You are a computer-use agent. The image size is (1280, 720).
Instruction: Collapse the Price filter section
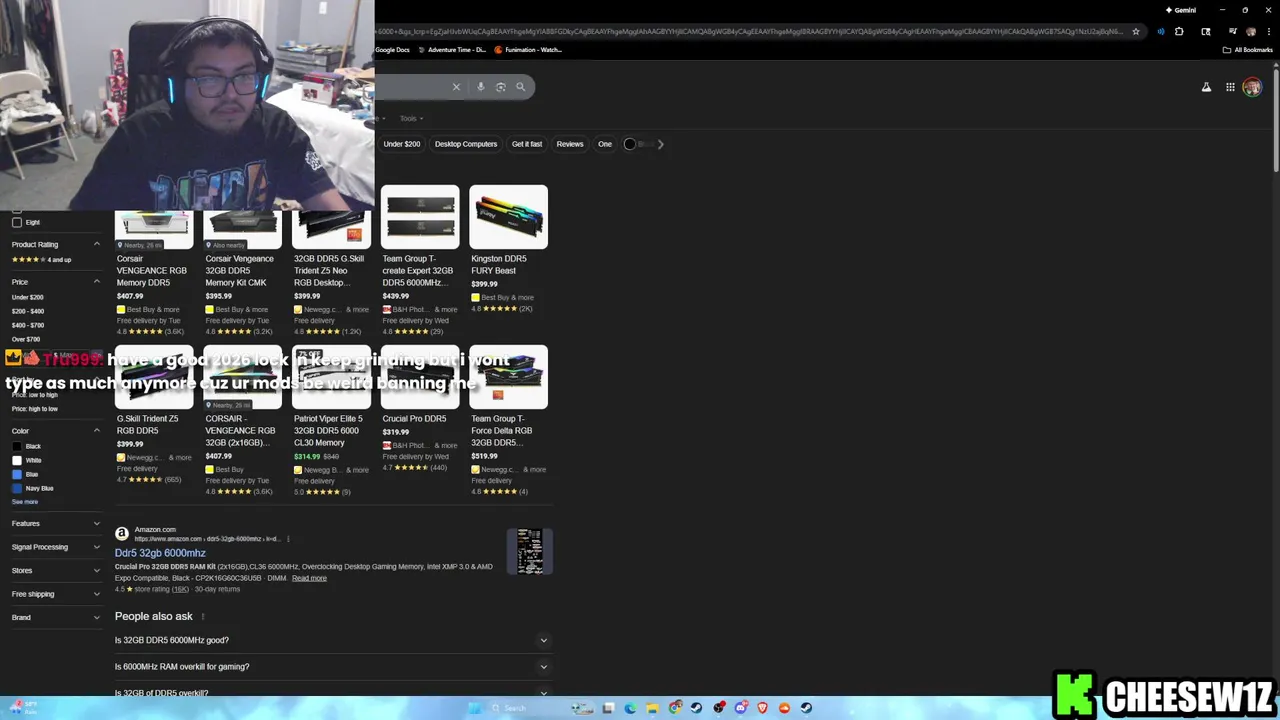(97, 282)
